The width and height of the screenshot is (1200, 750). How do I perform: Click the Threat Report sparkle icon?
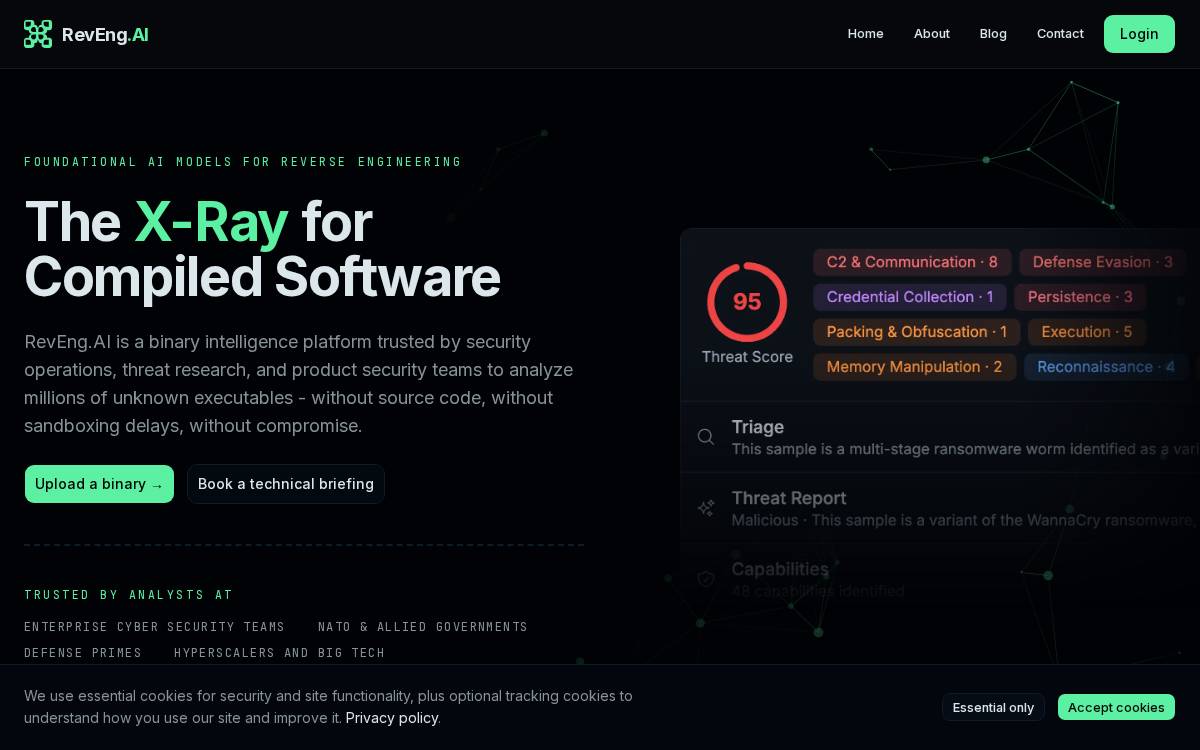click(706, 508)
